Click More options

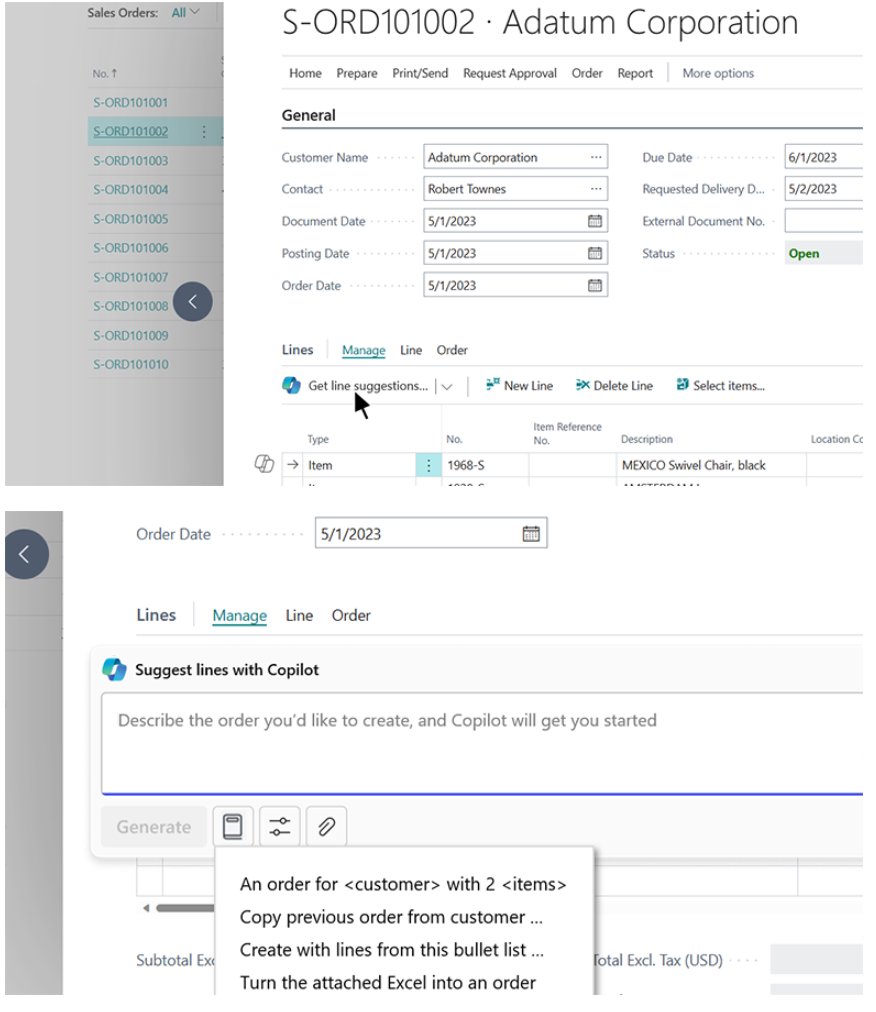[x=718, y=73]
